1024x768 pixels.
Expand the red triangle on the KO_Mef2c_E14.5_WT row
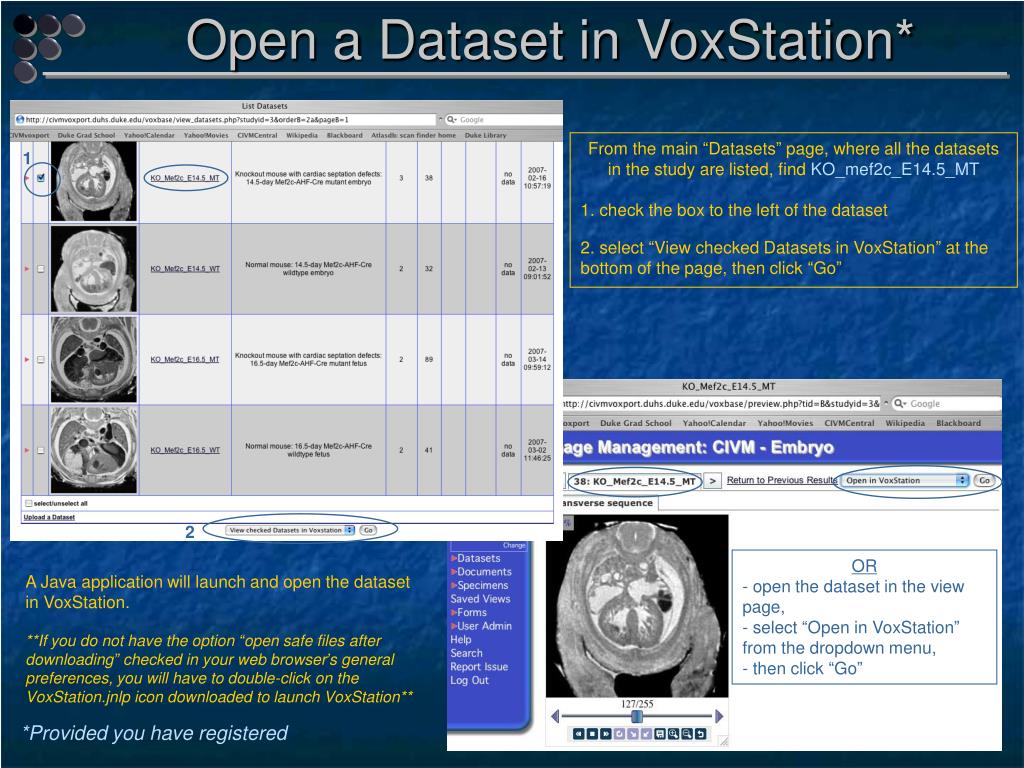click(x=27, y=268)
